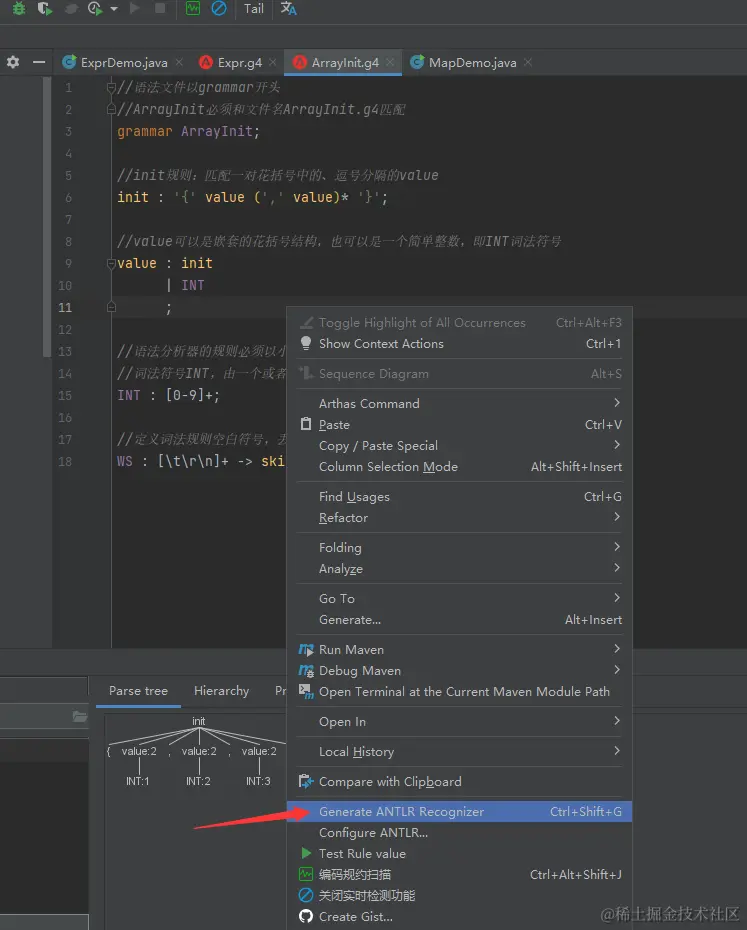Click the lightbulb icon beside Show Context Actions
This screenshot has height=930, width=747.
pos(306,343)
